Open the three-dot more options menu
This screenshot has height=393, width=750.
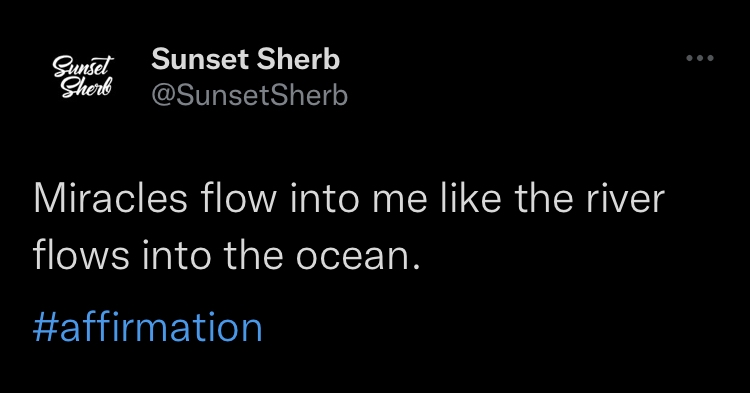coord(700,58)
